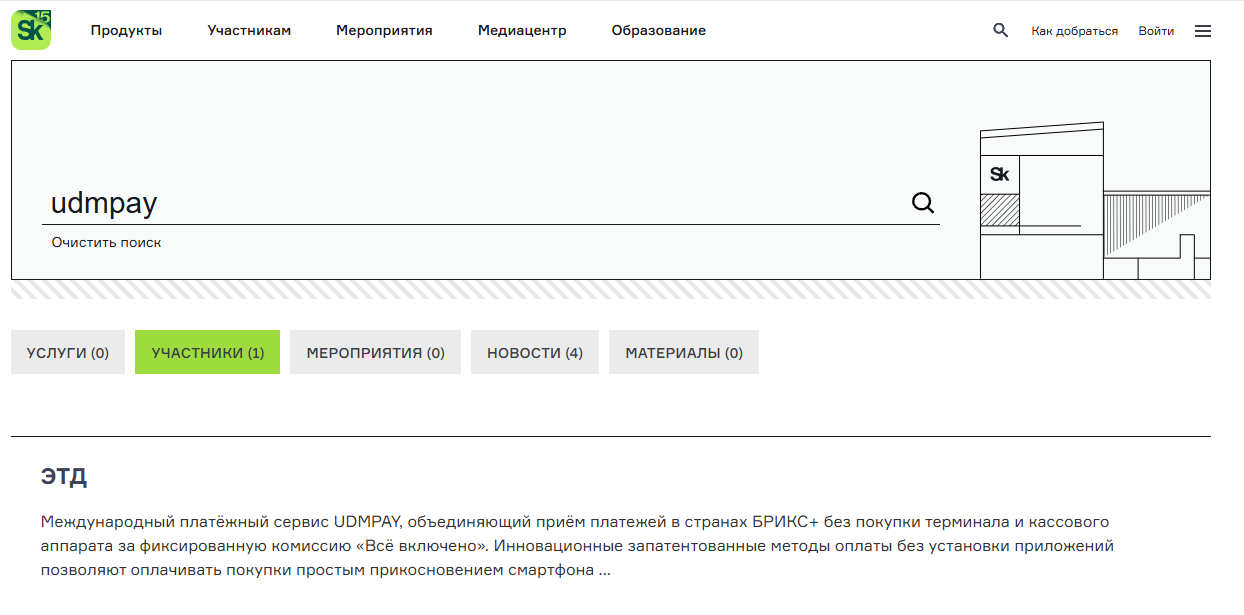Click the Как добраться link

coord(1074,31)
